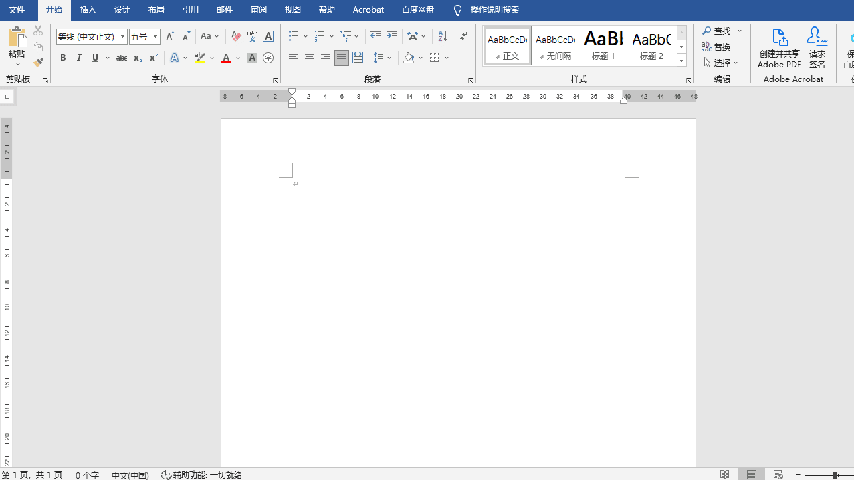Apply italic formatting with the I button
Viewport: 854px width, 480px height.
click(x=79, y=58)
